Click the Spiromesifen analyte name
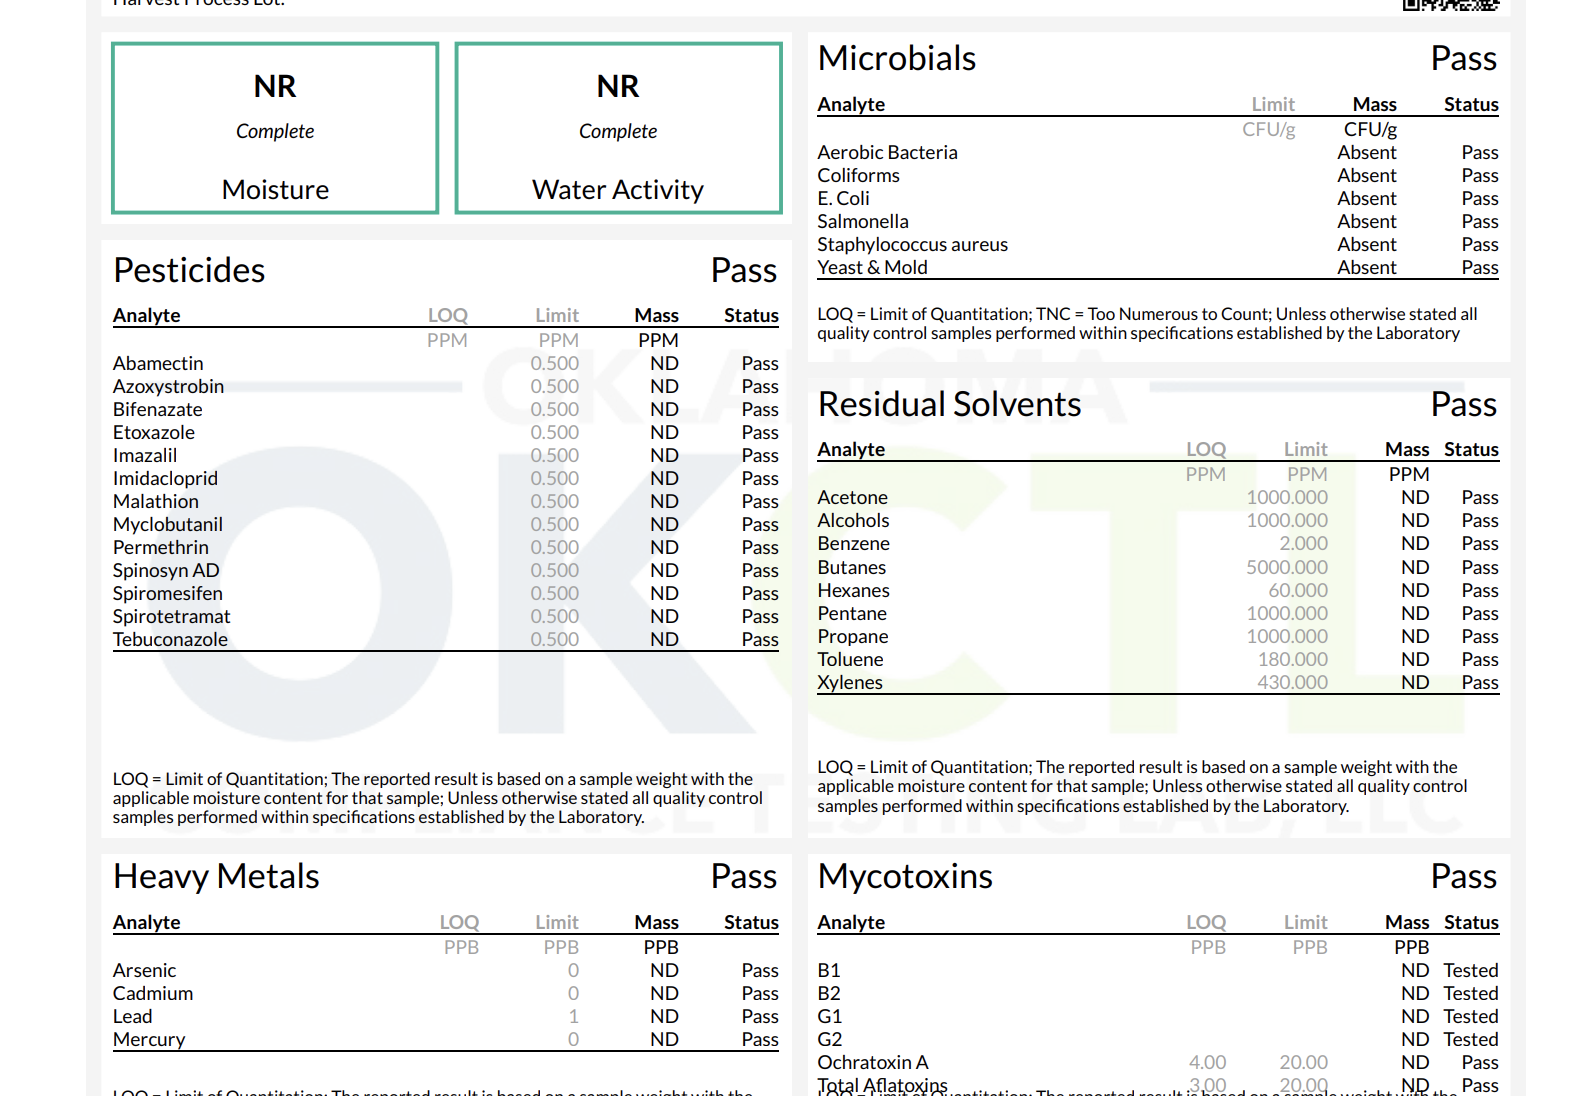 pyautogui.click(x=167, y=593)
